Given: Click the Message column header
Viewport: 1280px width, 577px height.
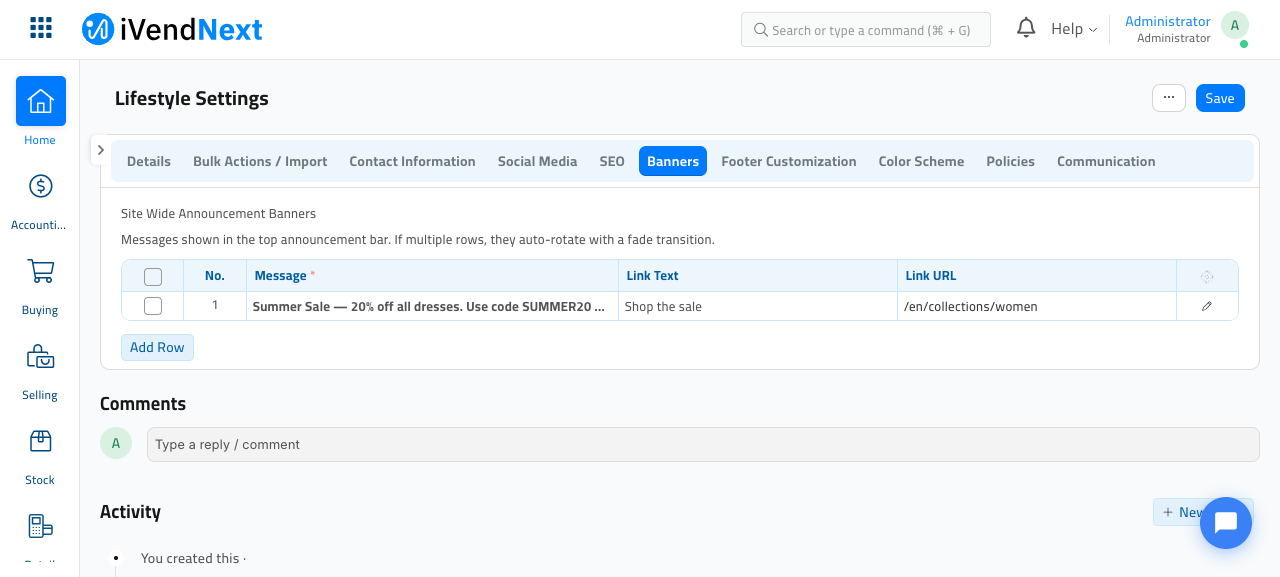Looking at the screenshot, I should [x=432, y=276].
